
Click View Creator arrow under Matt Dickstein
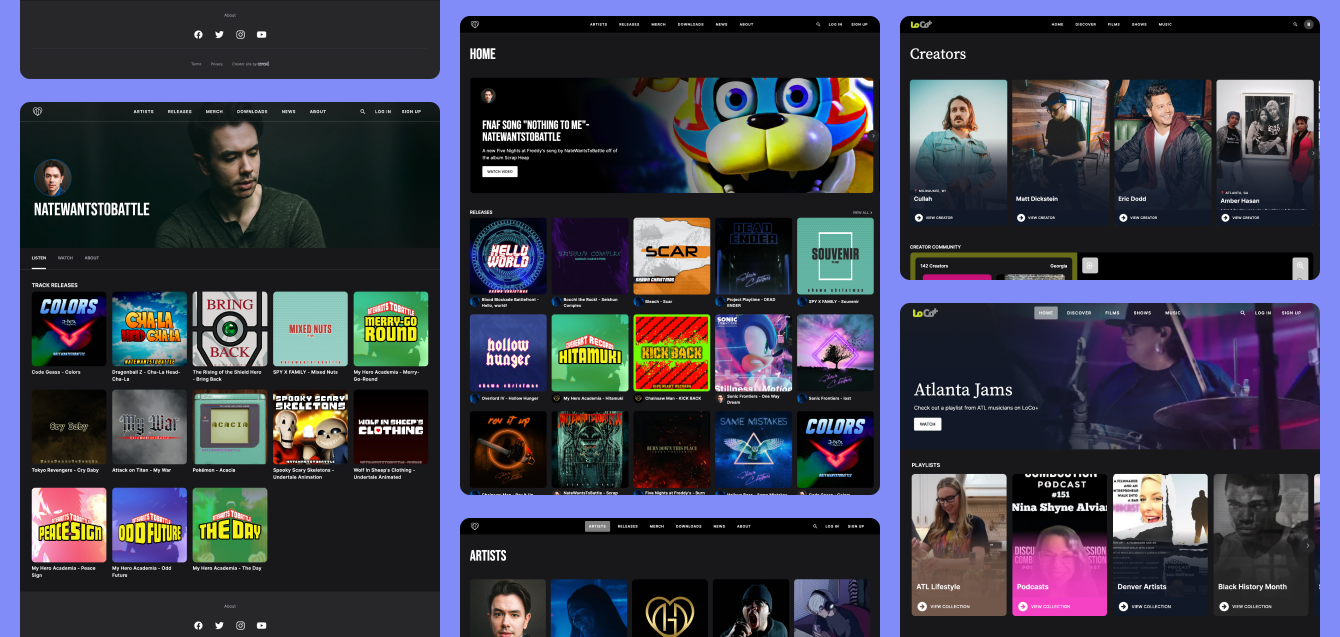click(1020, 217)
